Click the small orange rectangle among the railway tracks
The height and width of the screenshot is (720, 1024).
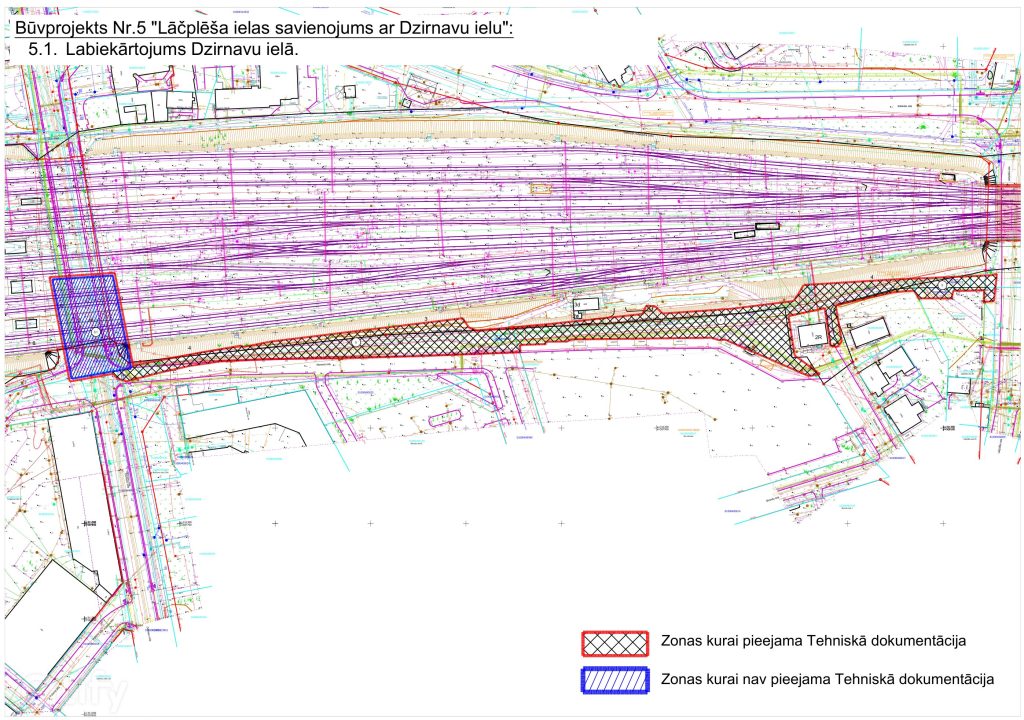540,187
